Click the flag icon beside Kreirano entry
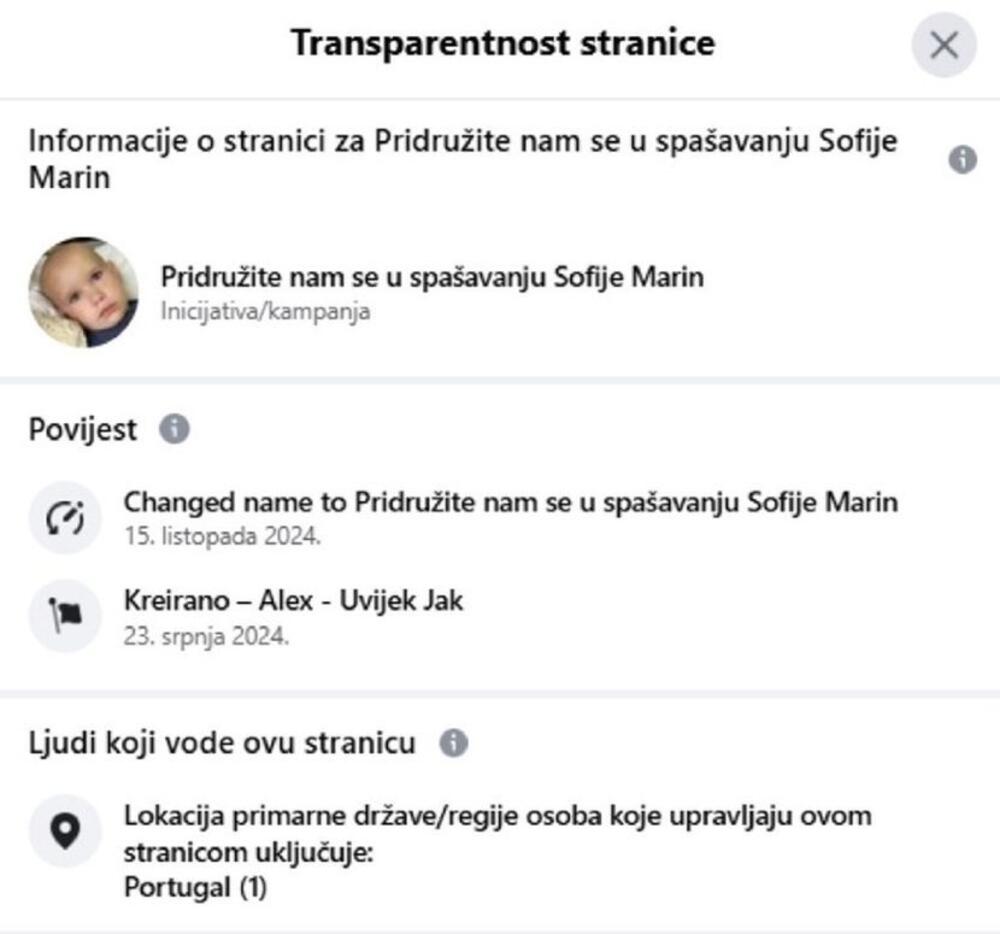 [65, 616]
